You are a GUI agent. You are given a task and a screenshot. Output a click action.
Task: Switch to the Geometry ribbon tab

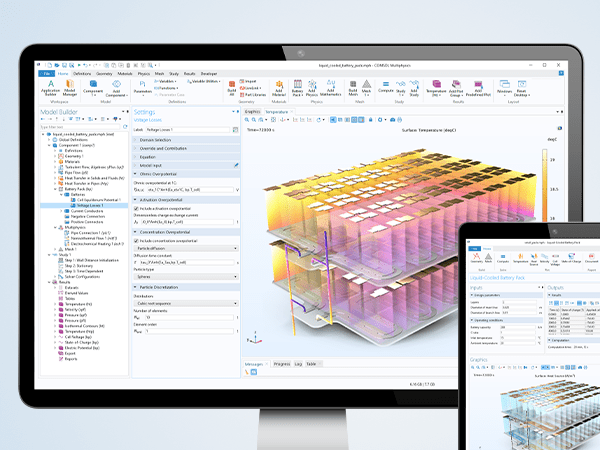104,73
